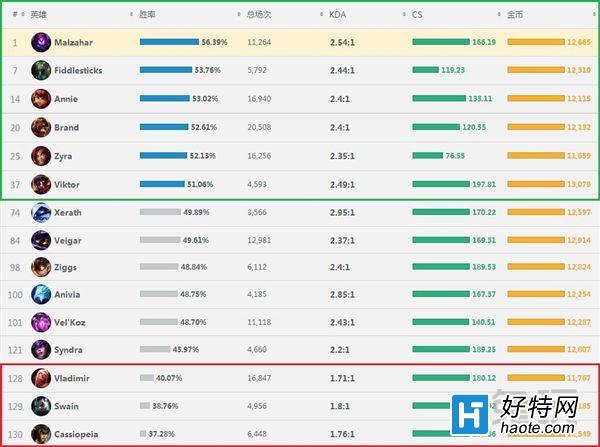Click Fiddlesticks' 53.76% win rate bar
600x447 pixels.
click(x=166, y=70)
